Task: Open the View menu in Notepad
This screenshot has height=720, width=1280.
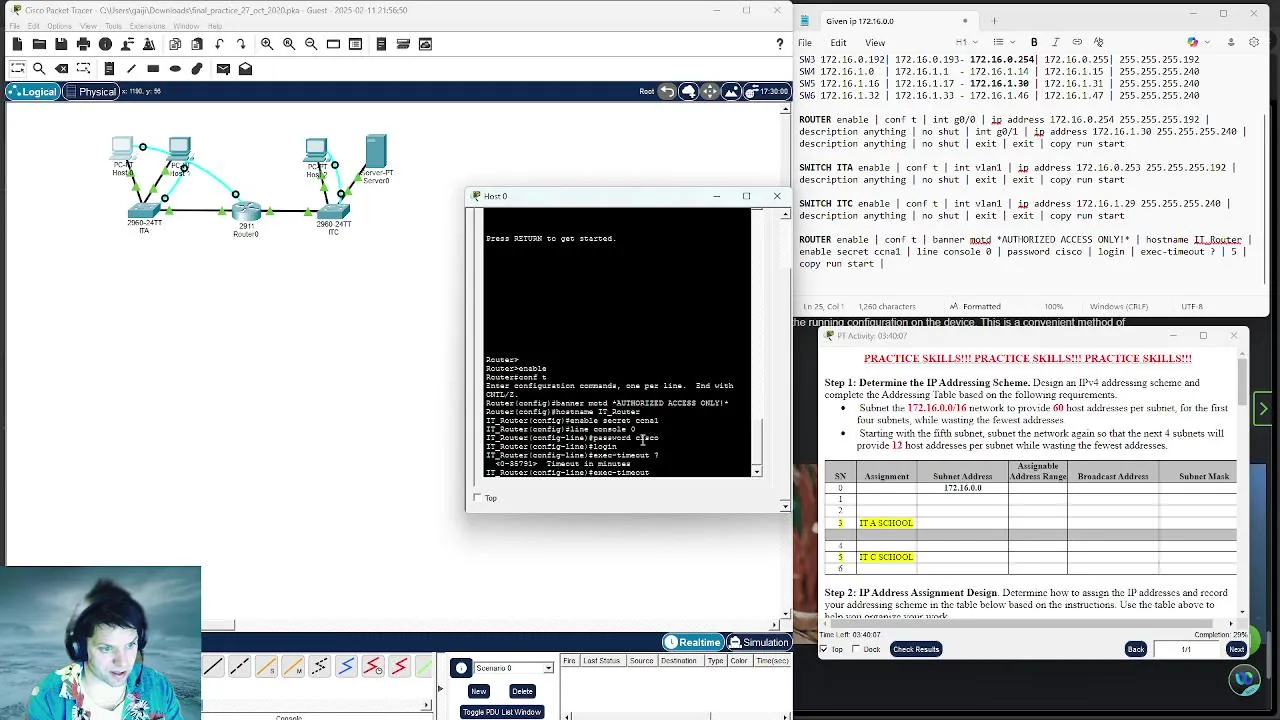Action: 875,43
